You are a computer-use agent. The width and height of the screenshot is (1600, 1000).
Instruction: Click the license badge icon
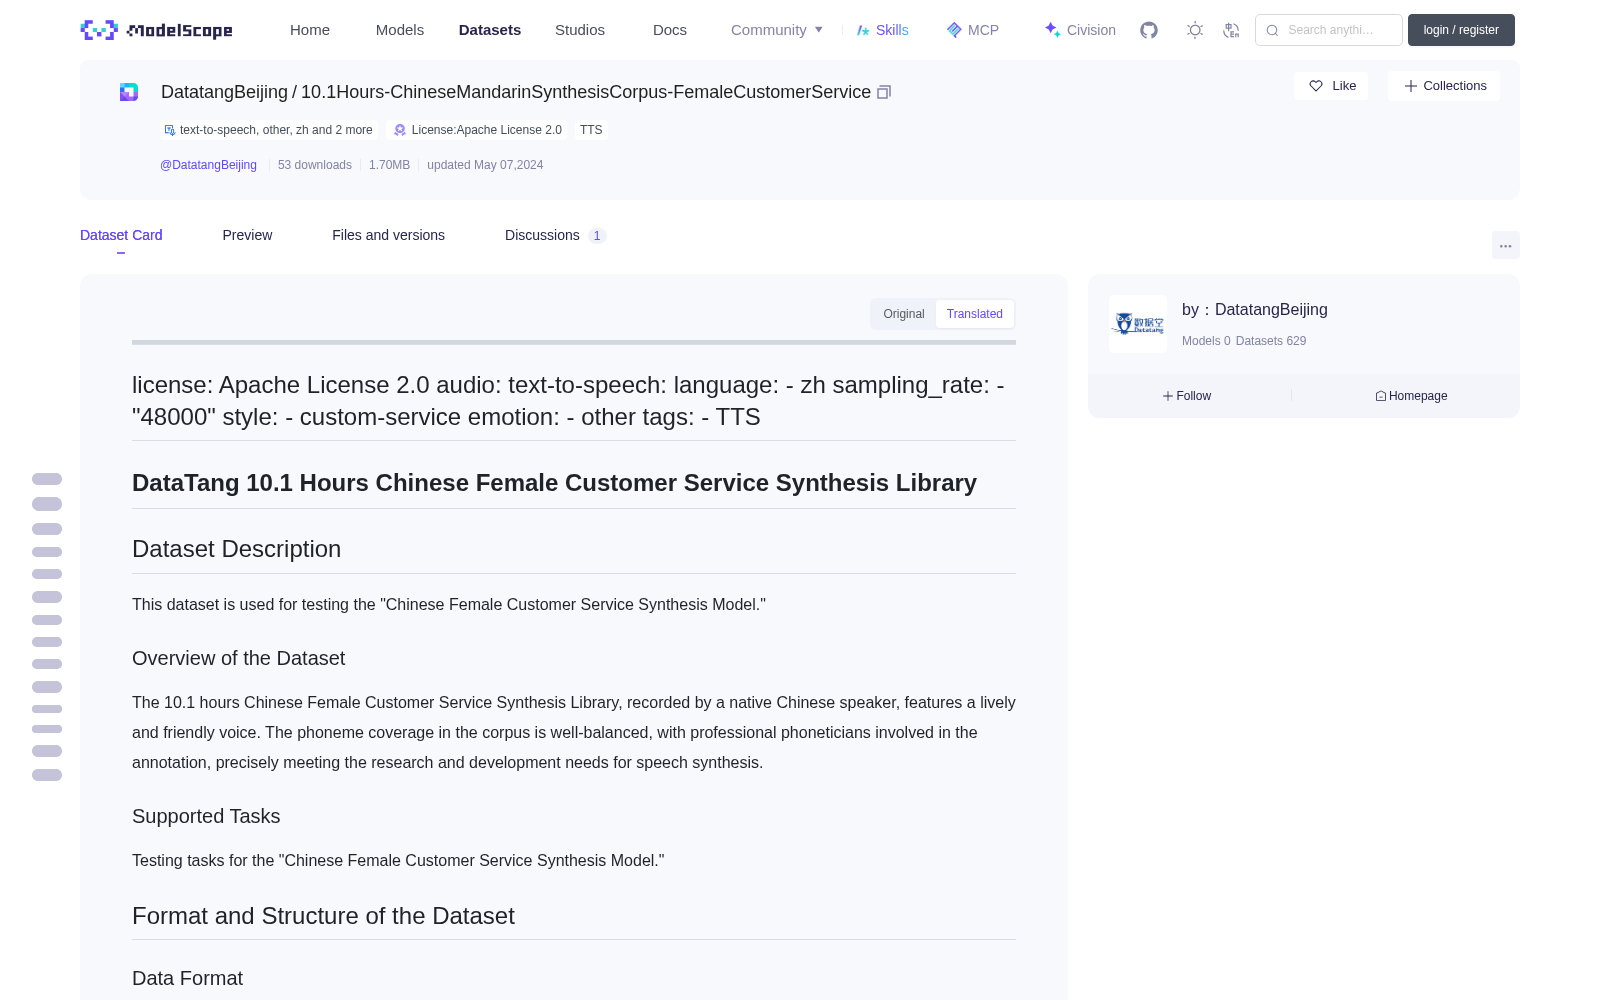400,130
